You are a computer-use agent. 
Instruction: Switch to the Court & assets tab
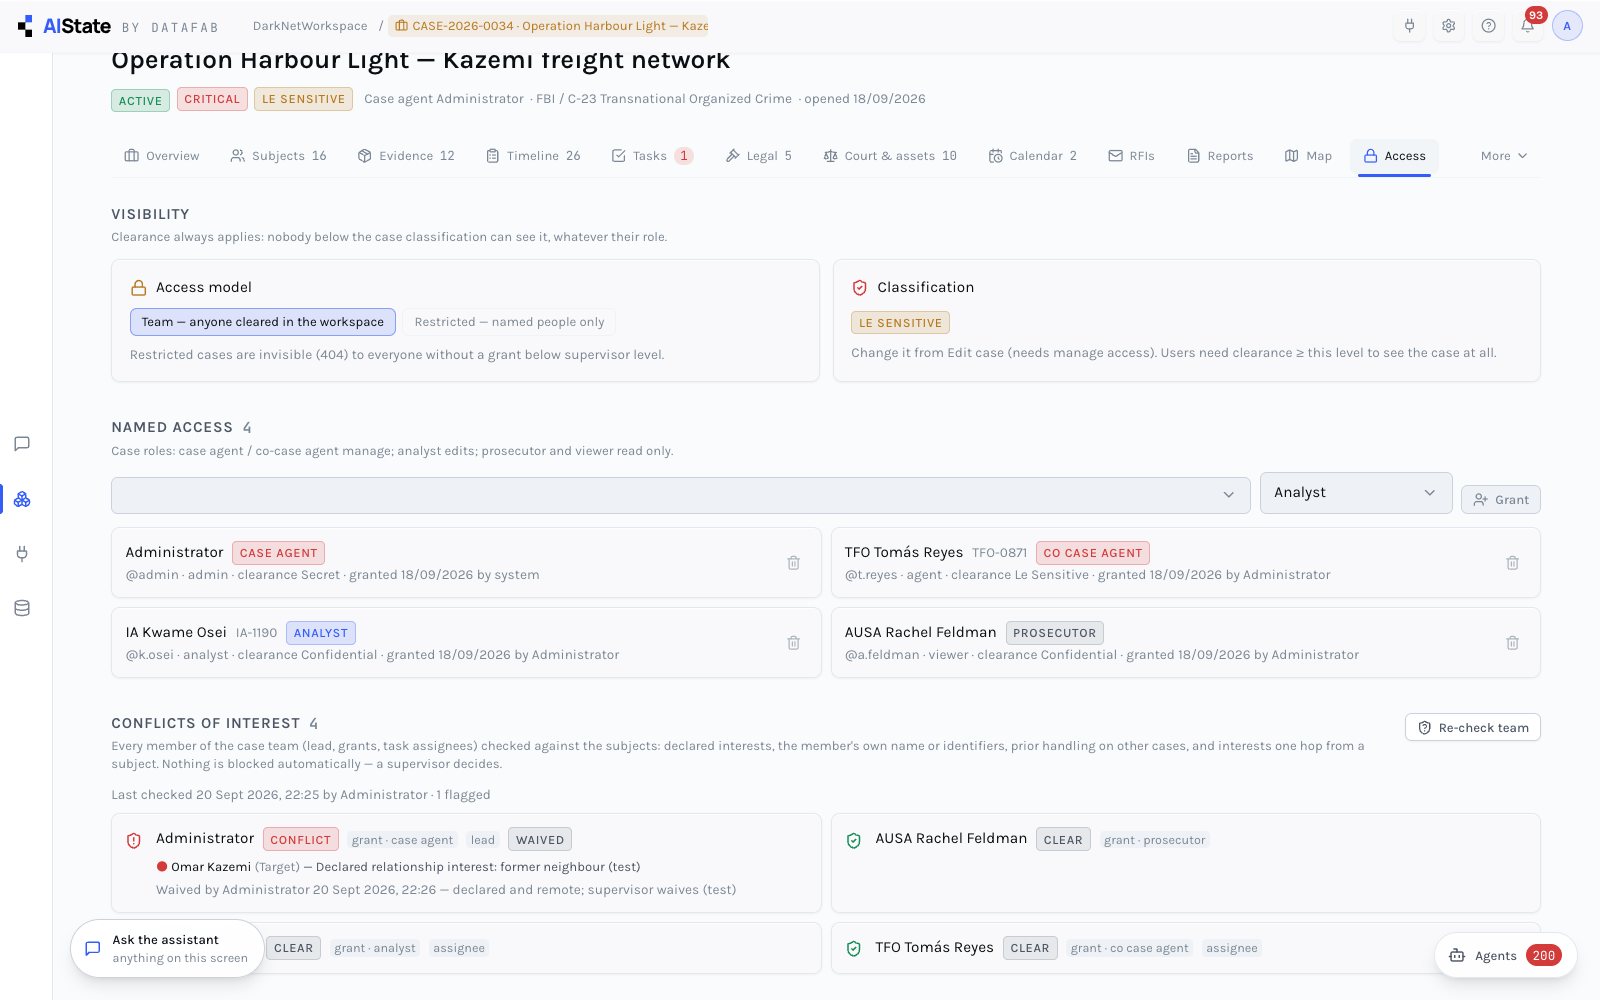(x=890, y=156)
